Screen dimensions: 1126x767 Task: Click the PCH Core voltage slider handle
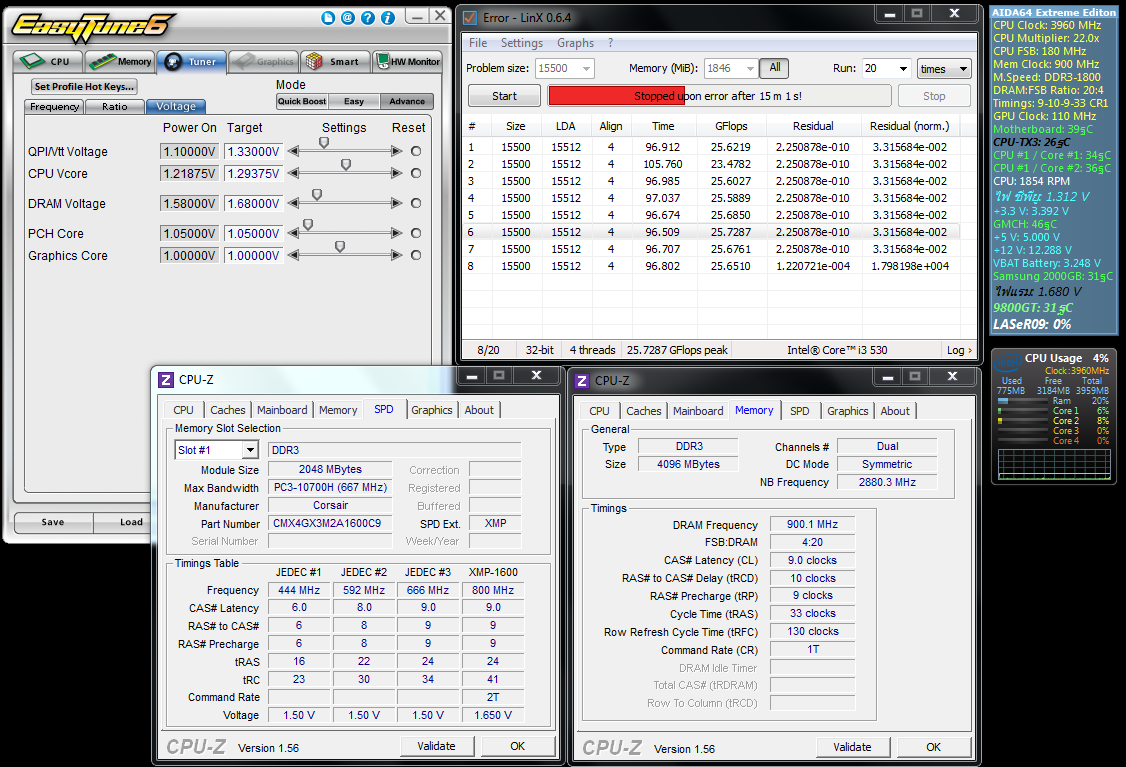coord(308,226)
